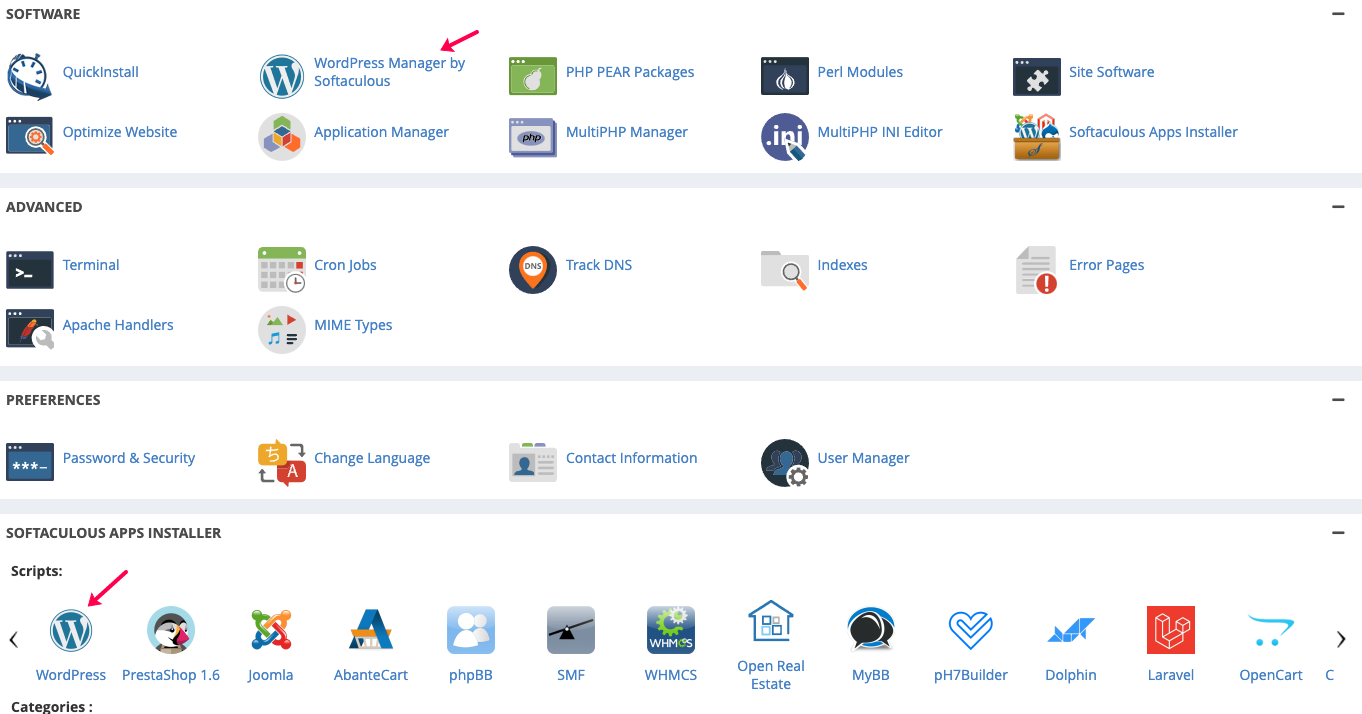1362x714 pixels.
Task: Choose the phpBB script icon
Action: tap(471, 631)
